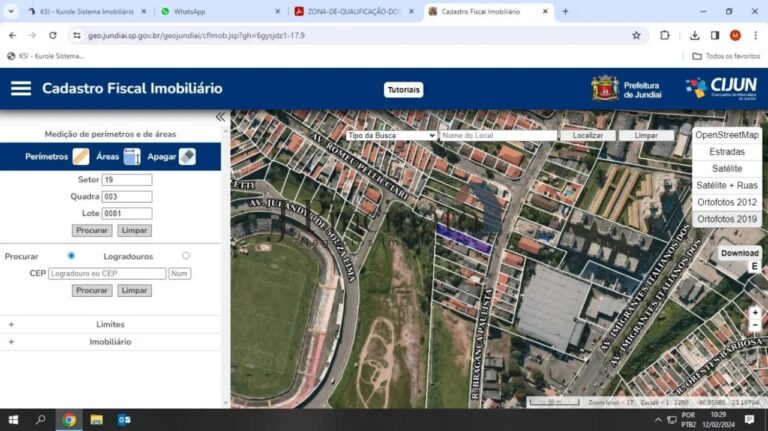
Task: Switch to ZONA-DE-QUALIFICAÇÃO tab
Action: [x=354, y=11]
